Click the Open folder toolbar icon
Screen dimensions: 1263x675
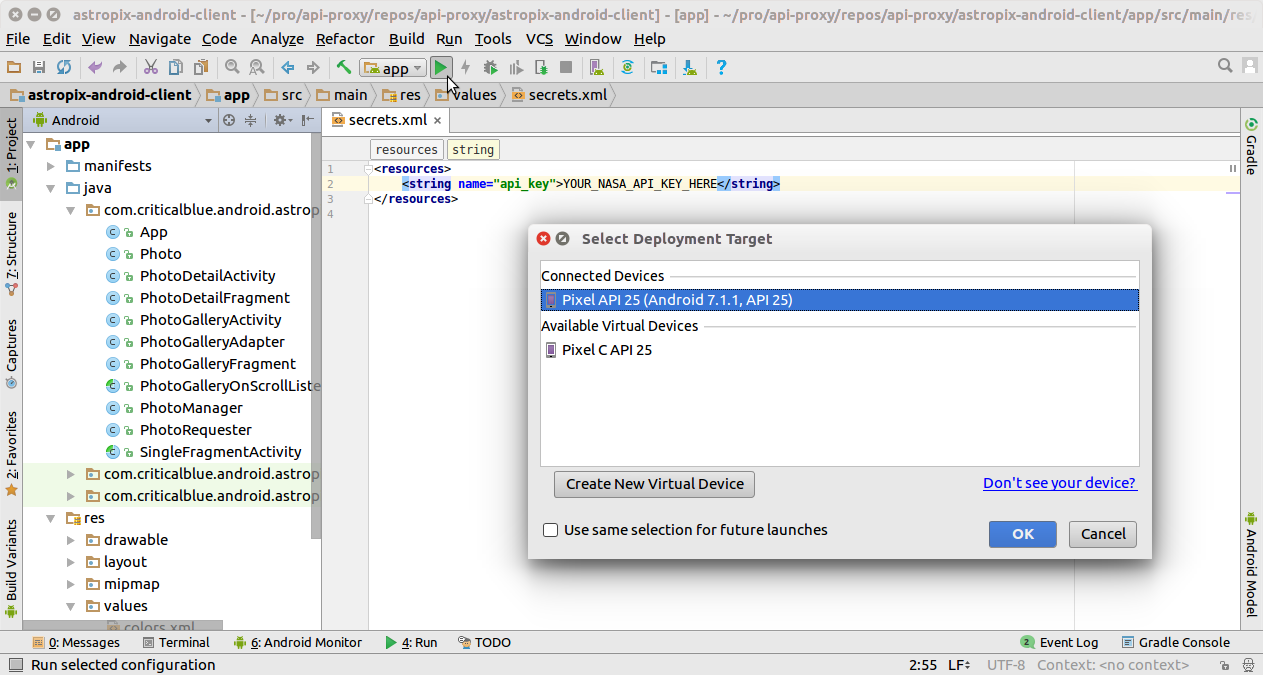[x=14, y=67]
